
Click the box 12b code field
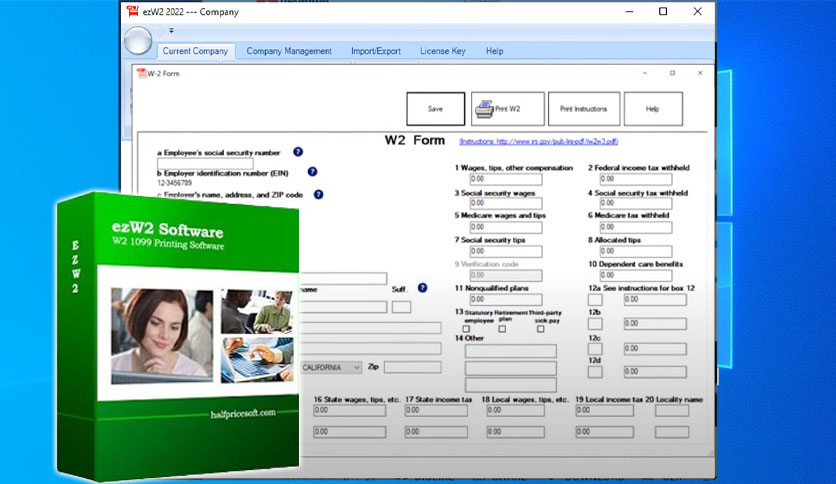click(x=595, y=324)
